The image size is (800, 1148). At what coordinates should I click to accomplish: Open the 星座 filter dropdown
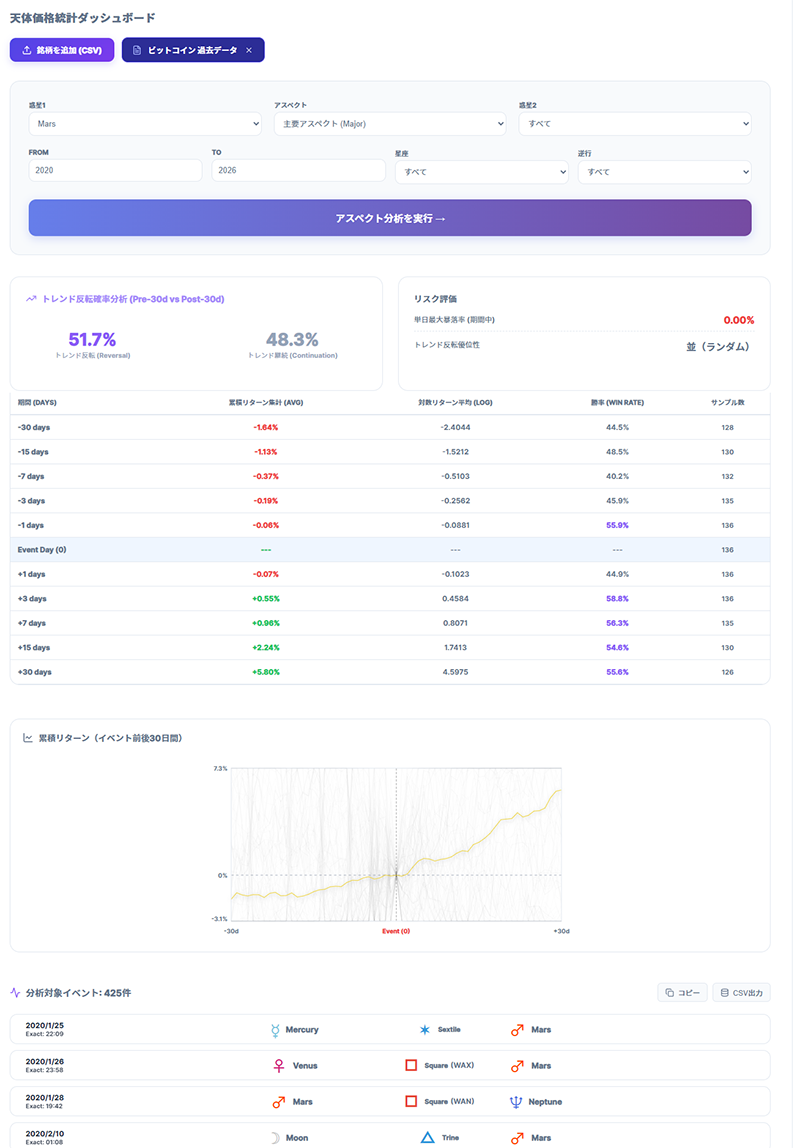click(481, 172)
